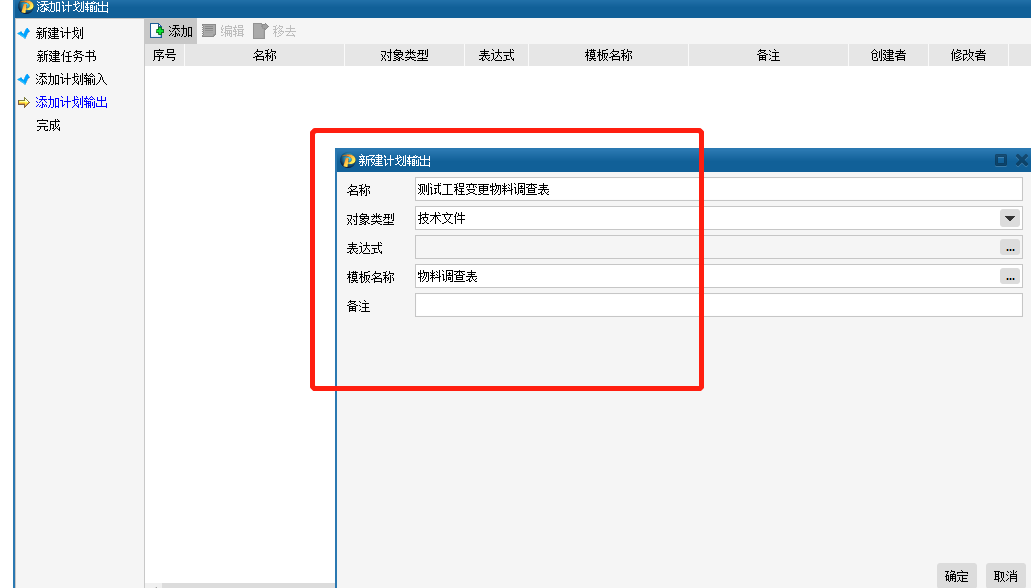1031x588 pixels.
Task: Select the 新建任务书 wizard step
Action: [66, 56]
